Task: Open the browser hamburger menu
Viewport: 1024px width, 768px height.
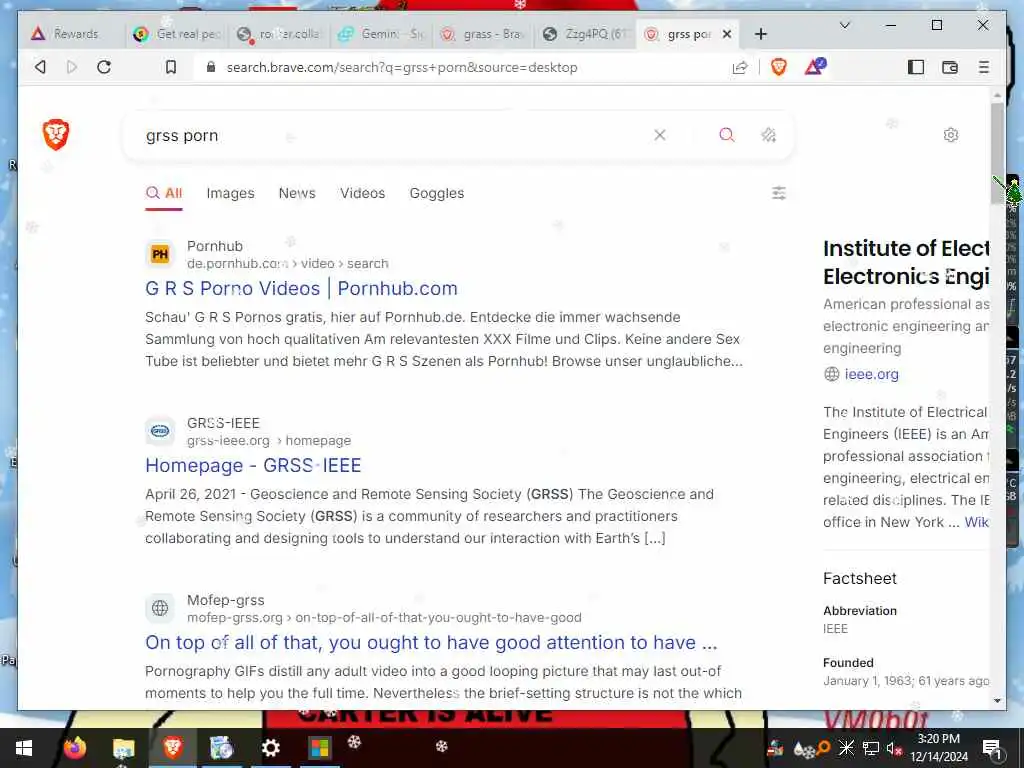Action: 984,67
